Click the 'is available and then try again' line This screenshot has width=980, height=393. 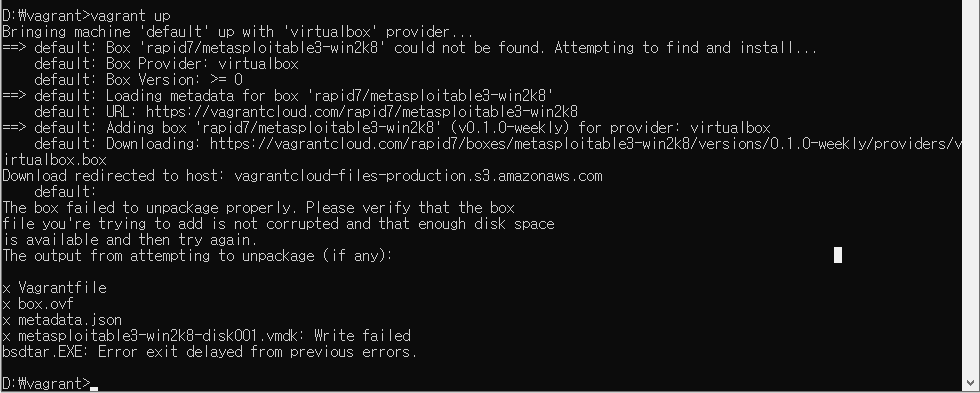[130, 240]
